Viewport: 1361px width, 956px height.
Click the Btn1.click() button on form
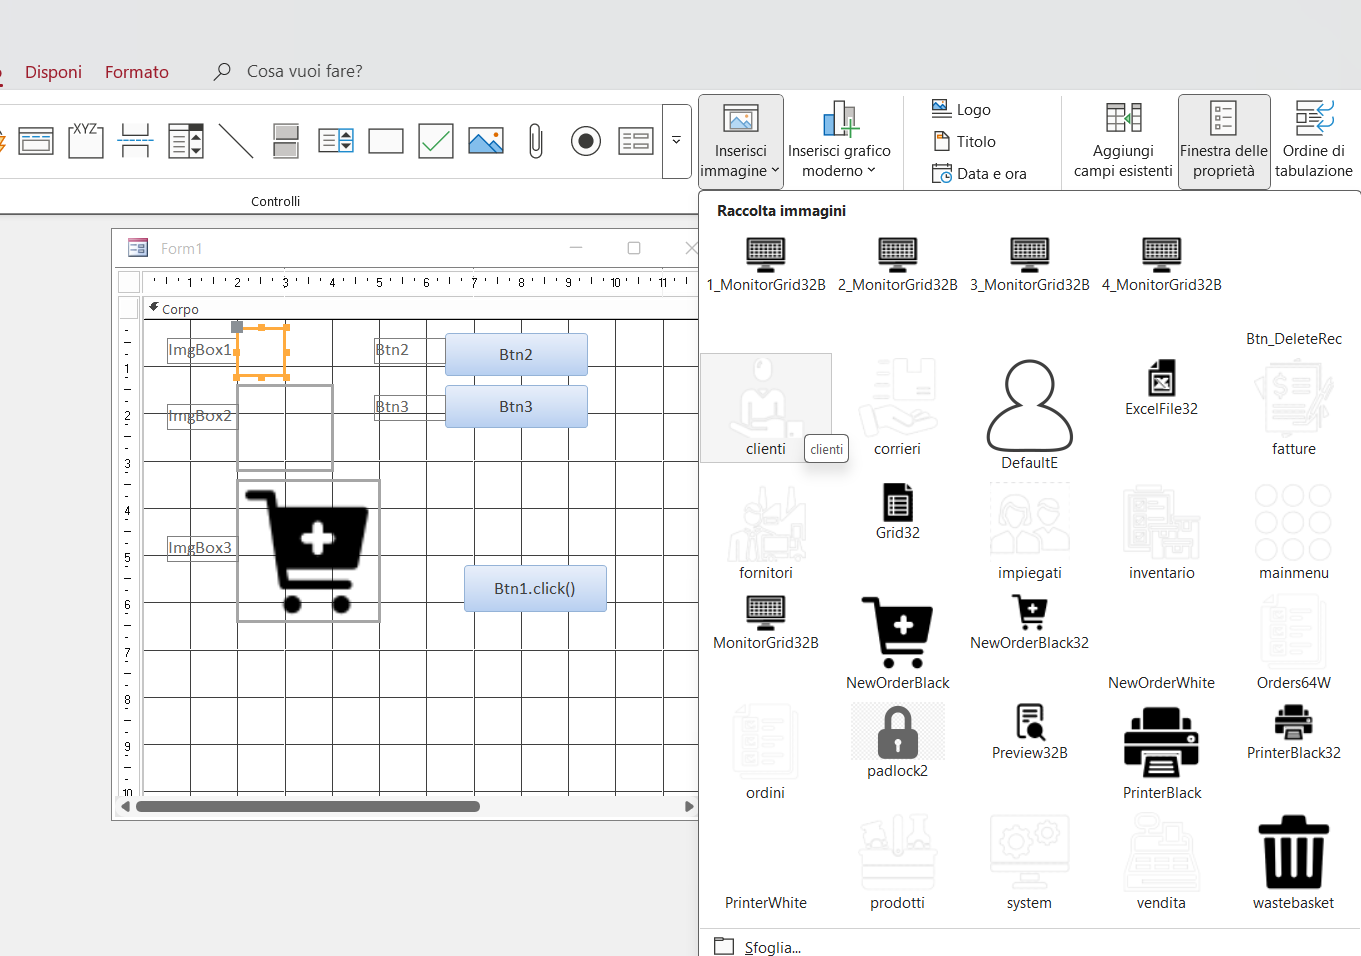click(535, 588)
